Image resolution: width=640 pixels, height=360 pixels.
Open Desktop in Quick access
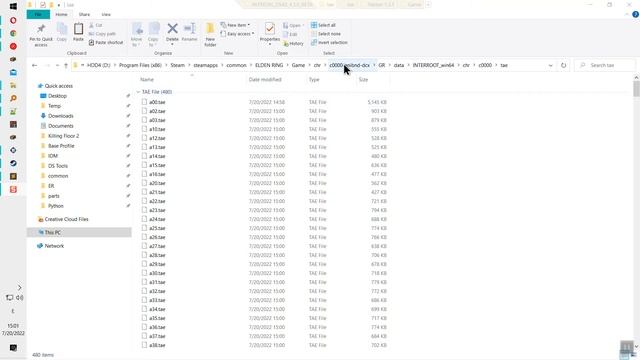tap(57, 96)
